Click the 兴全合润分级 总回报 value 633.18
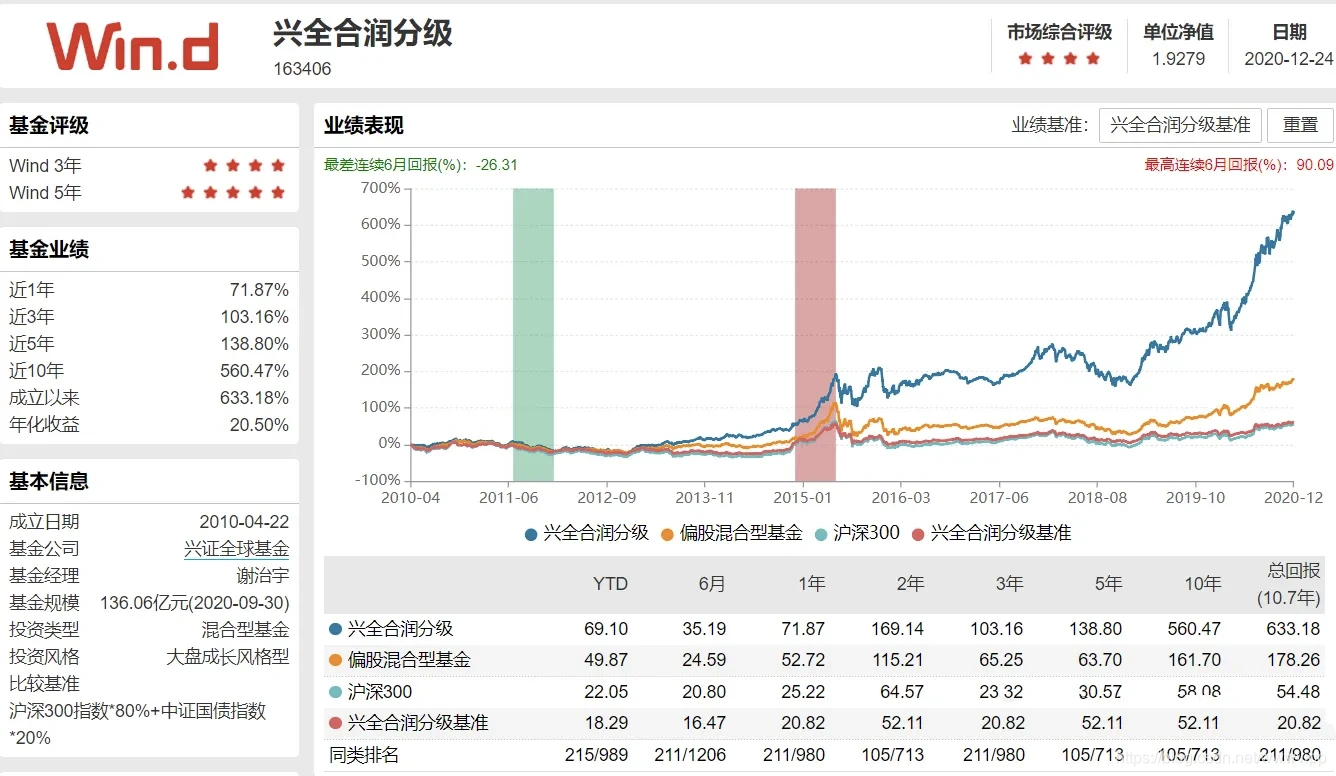The image size is (1336, 776). 1294,629
